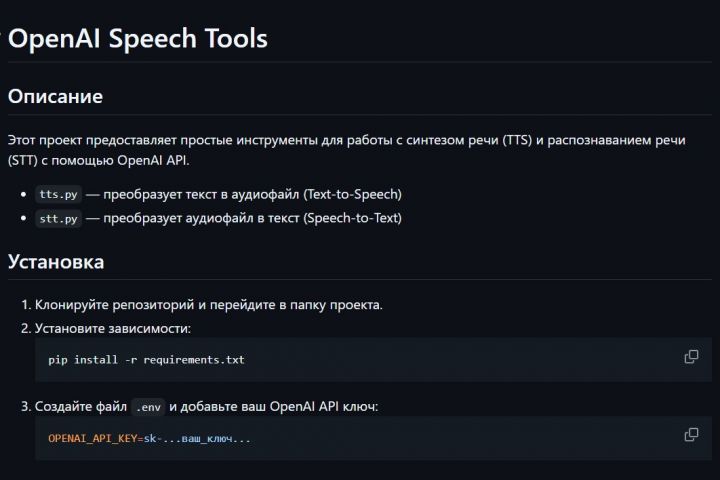Click the pip install -r requirements.txt text
This screenshot has width=720, height=480.
click(x=146, y=359)
